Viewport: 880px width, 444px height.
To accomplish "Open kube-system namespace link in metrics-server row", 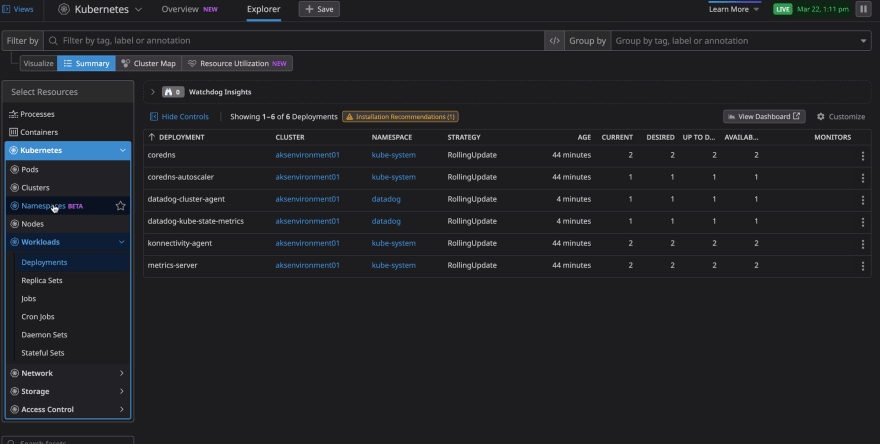I will [393, 266].
